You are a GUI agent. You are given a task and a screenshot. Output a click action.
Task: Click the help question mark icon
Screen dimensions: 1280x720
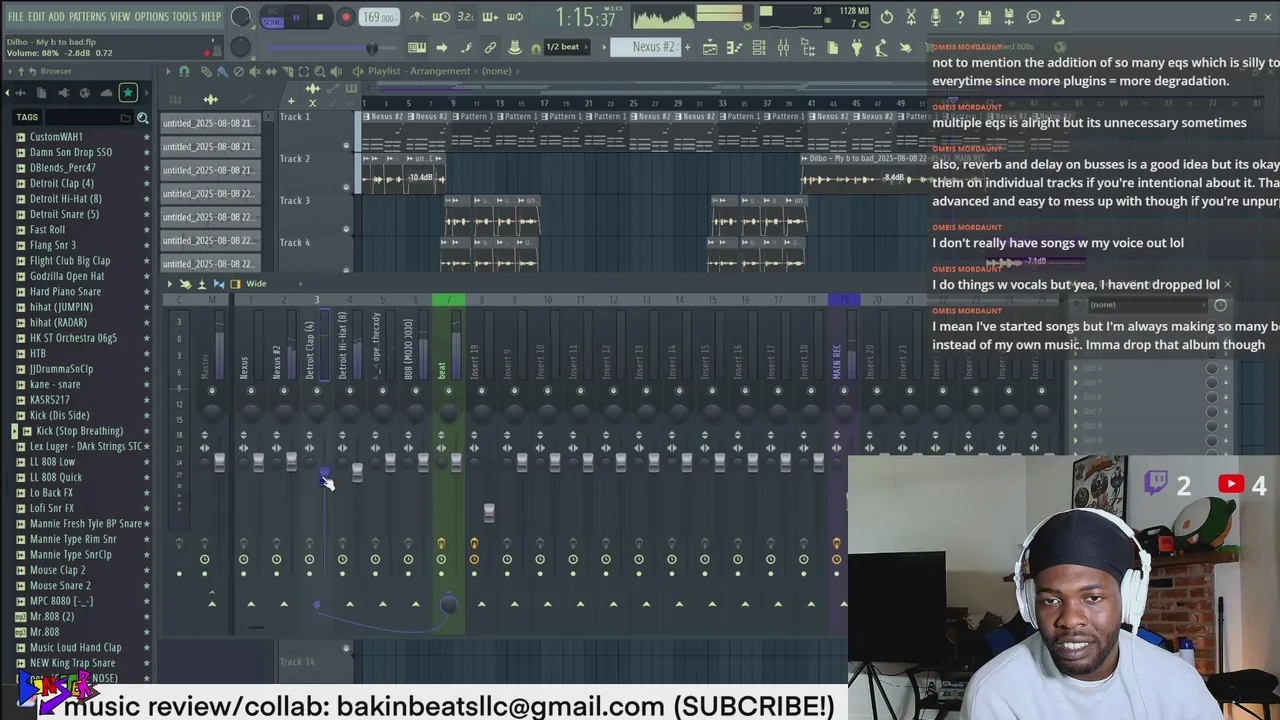pos(960,17)
